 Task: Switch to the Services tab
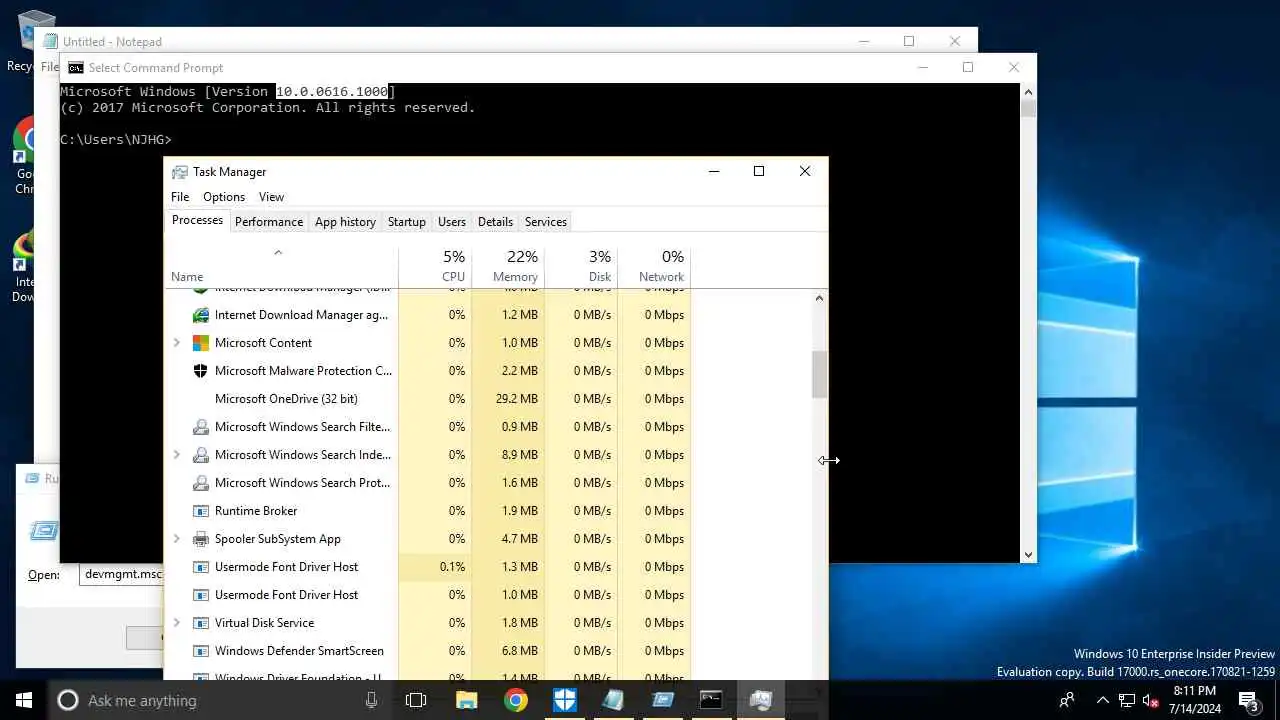coord(545,222)
